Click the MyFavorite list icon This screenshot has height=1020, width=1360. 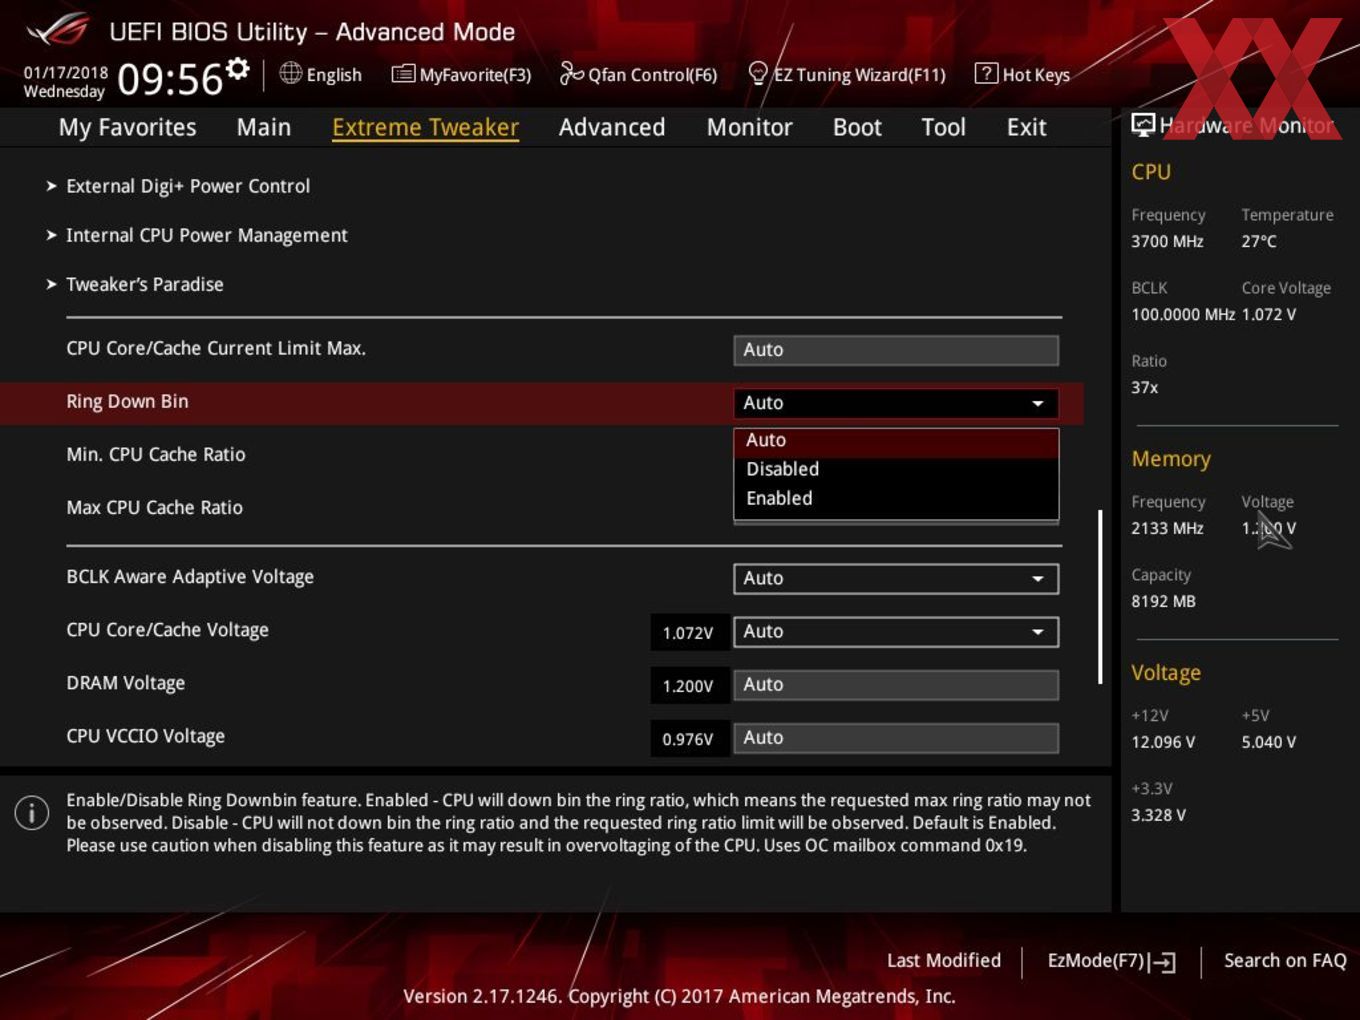click(x=402, y=74)
